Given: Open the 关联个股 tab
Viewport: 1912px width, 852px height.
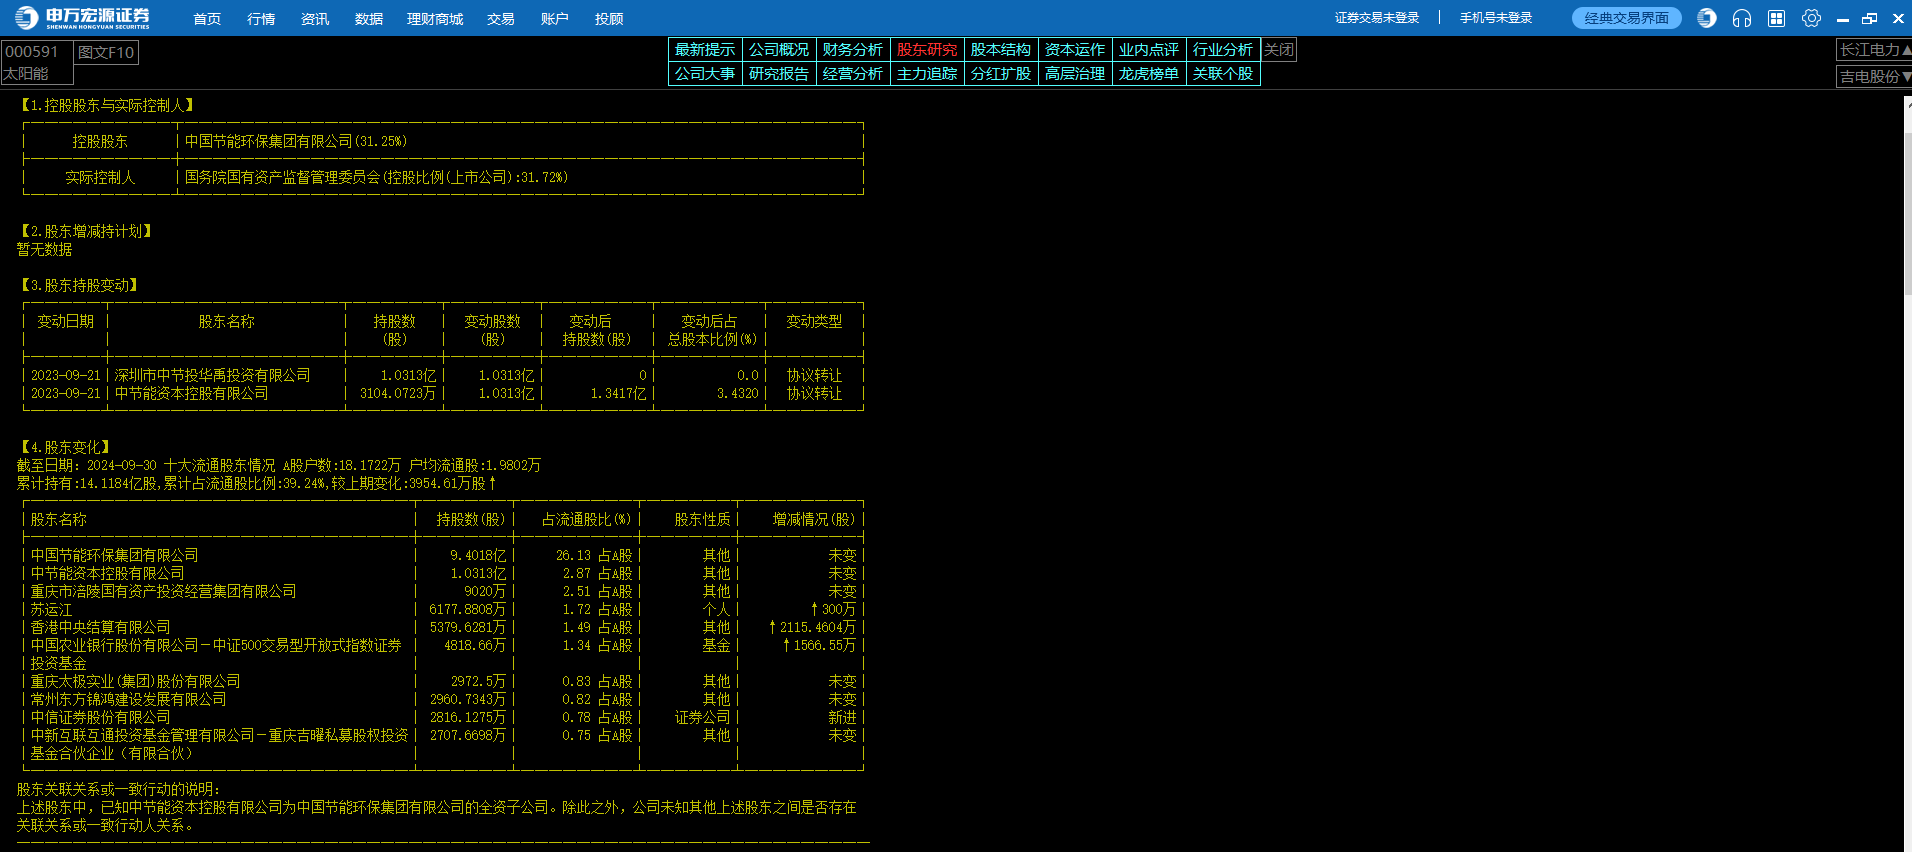Looking at the screenshot, I should (1223, 73).
